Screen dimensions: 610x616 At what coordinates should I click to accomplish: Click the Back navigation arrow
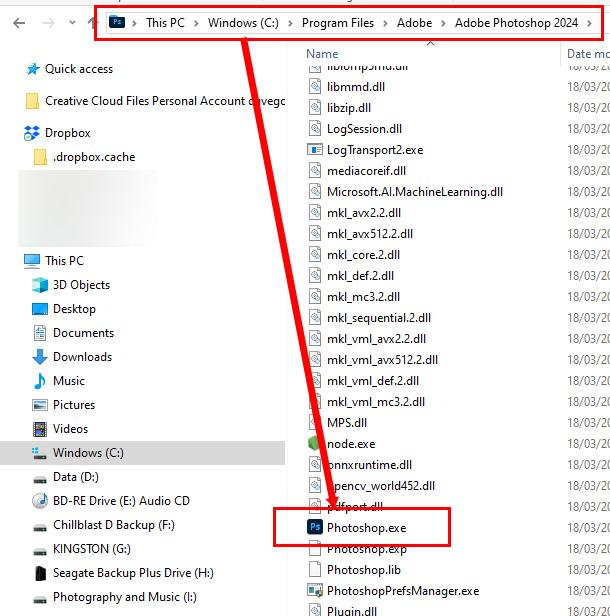pos(18,23)
